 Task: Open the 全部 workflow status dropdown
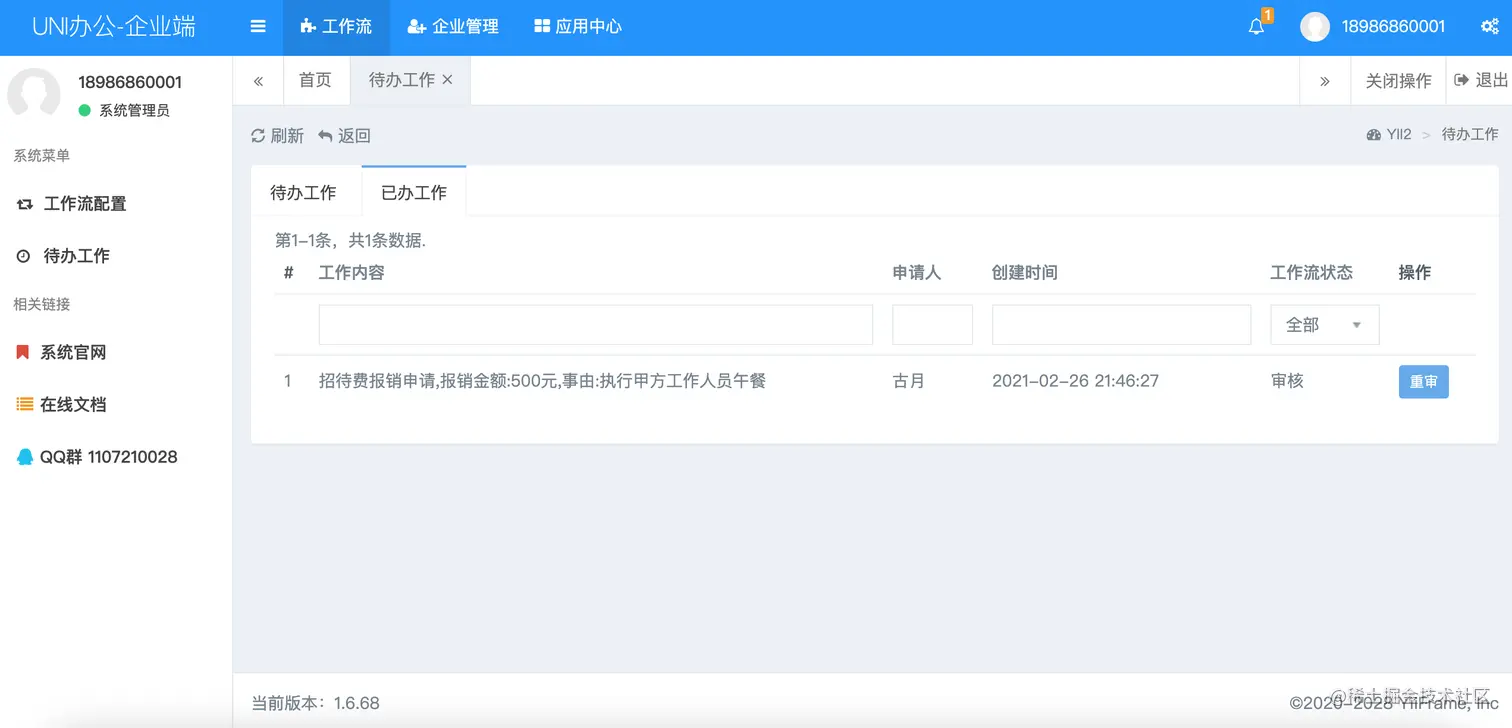tap(1324, 324)
